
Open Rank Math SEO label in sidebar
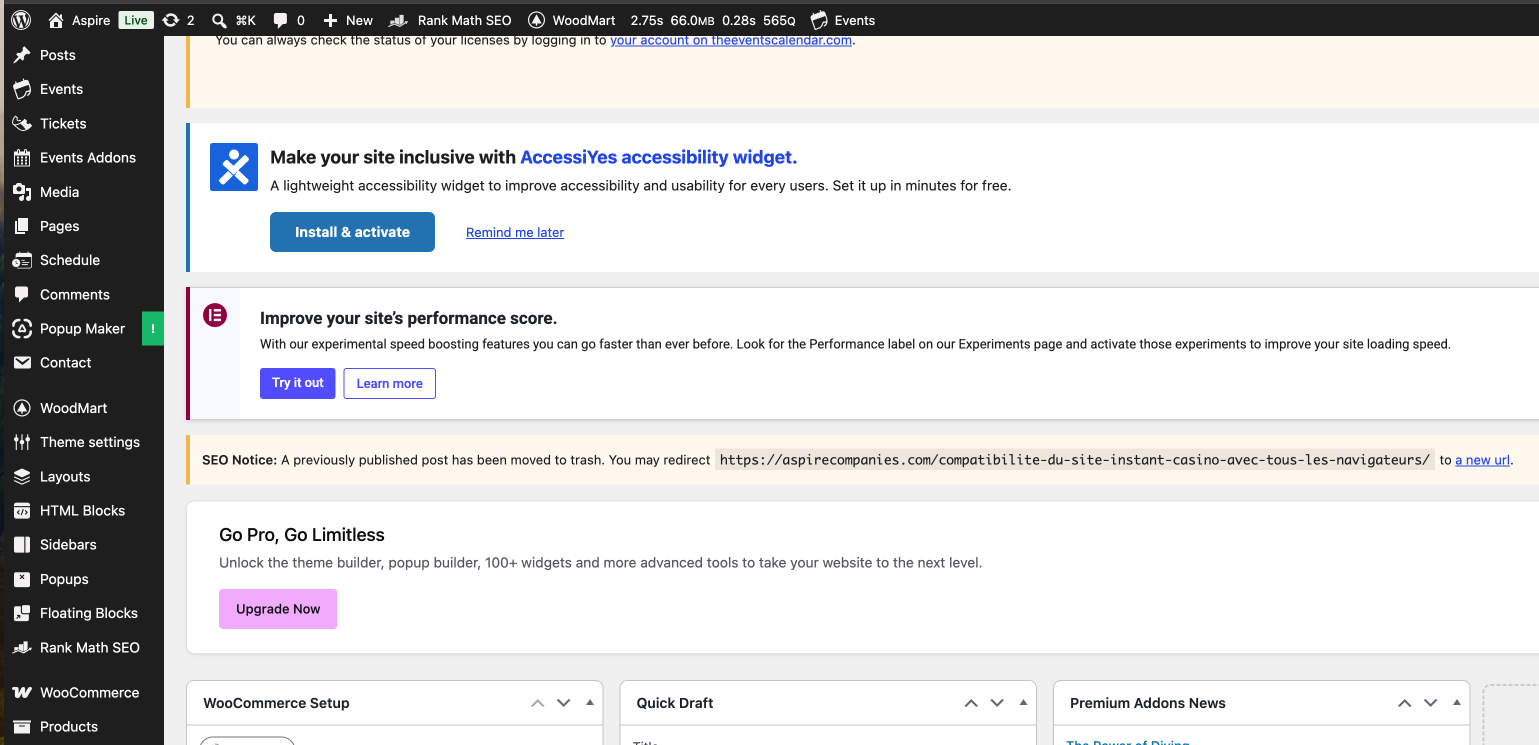[x=90, y=648]
